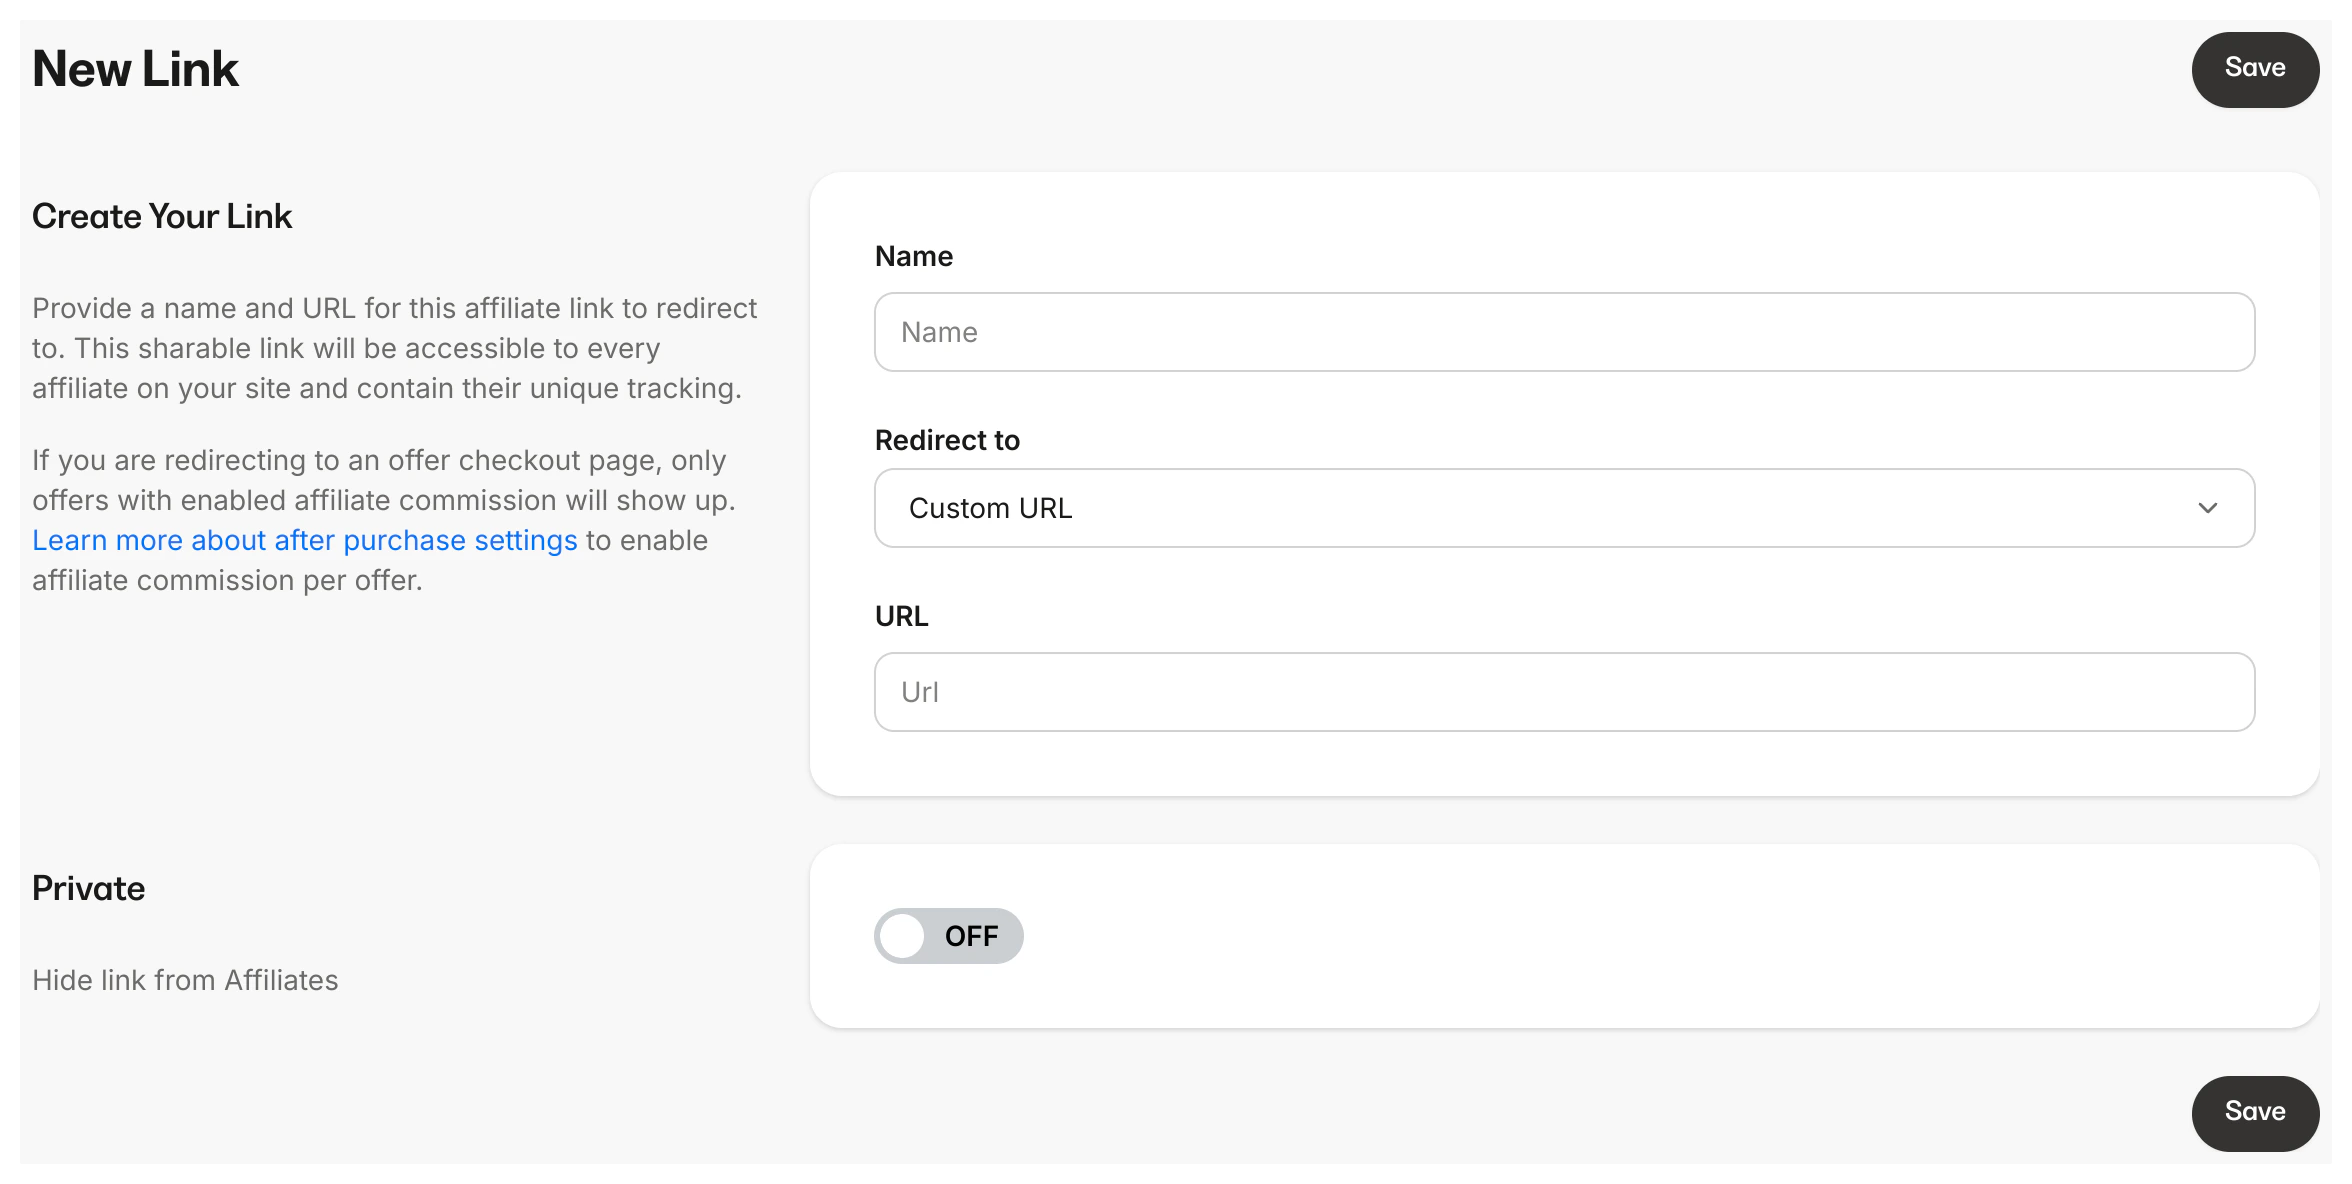Save the new link using the top button

(2255, 69)
